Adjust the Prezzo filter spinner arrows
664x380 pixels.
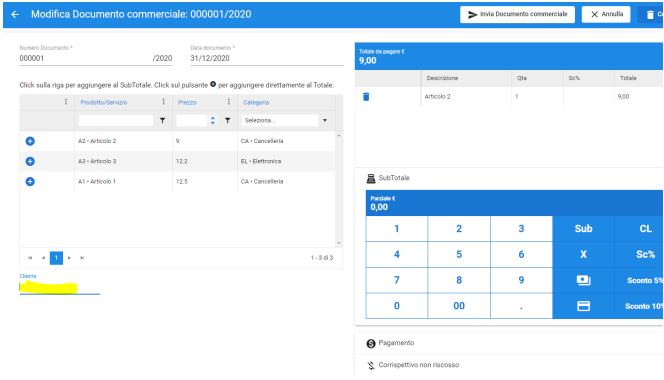click(213, 121)
